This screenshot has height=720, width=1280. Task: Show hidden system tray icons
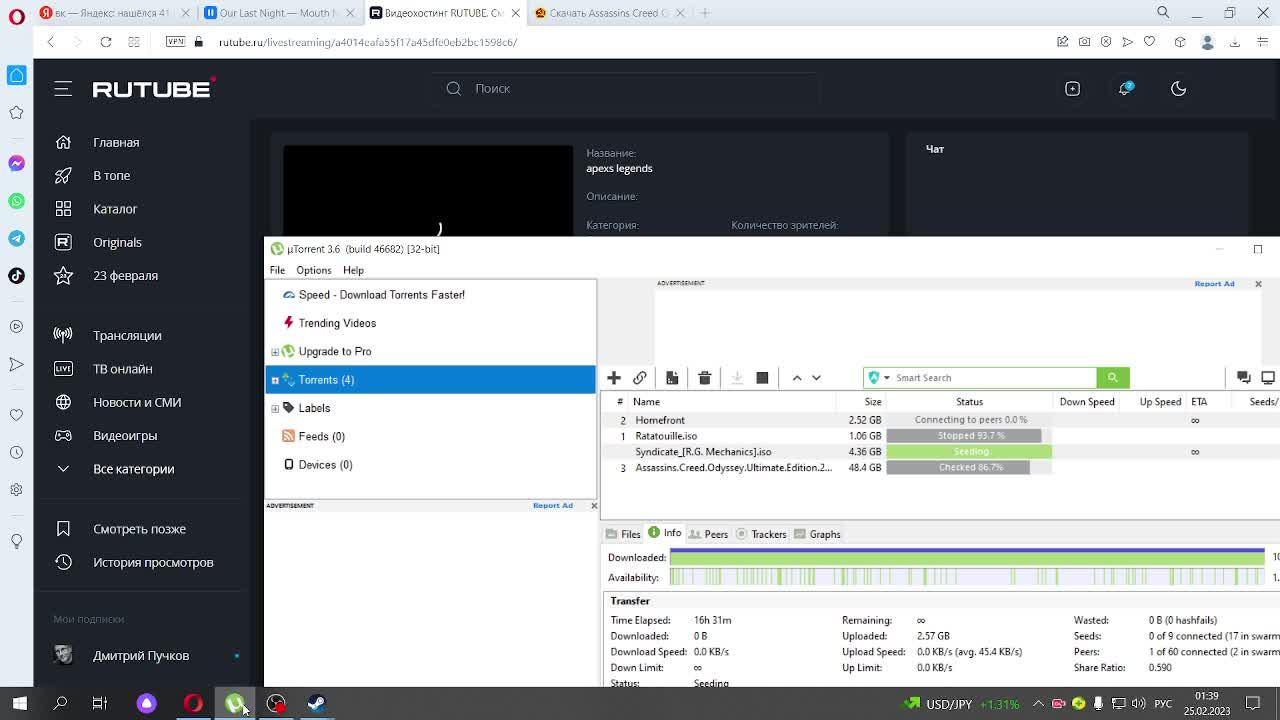coord(1037,703)
